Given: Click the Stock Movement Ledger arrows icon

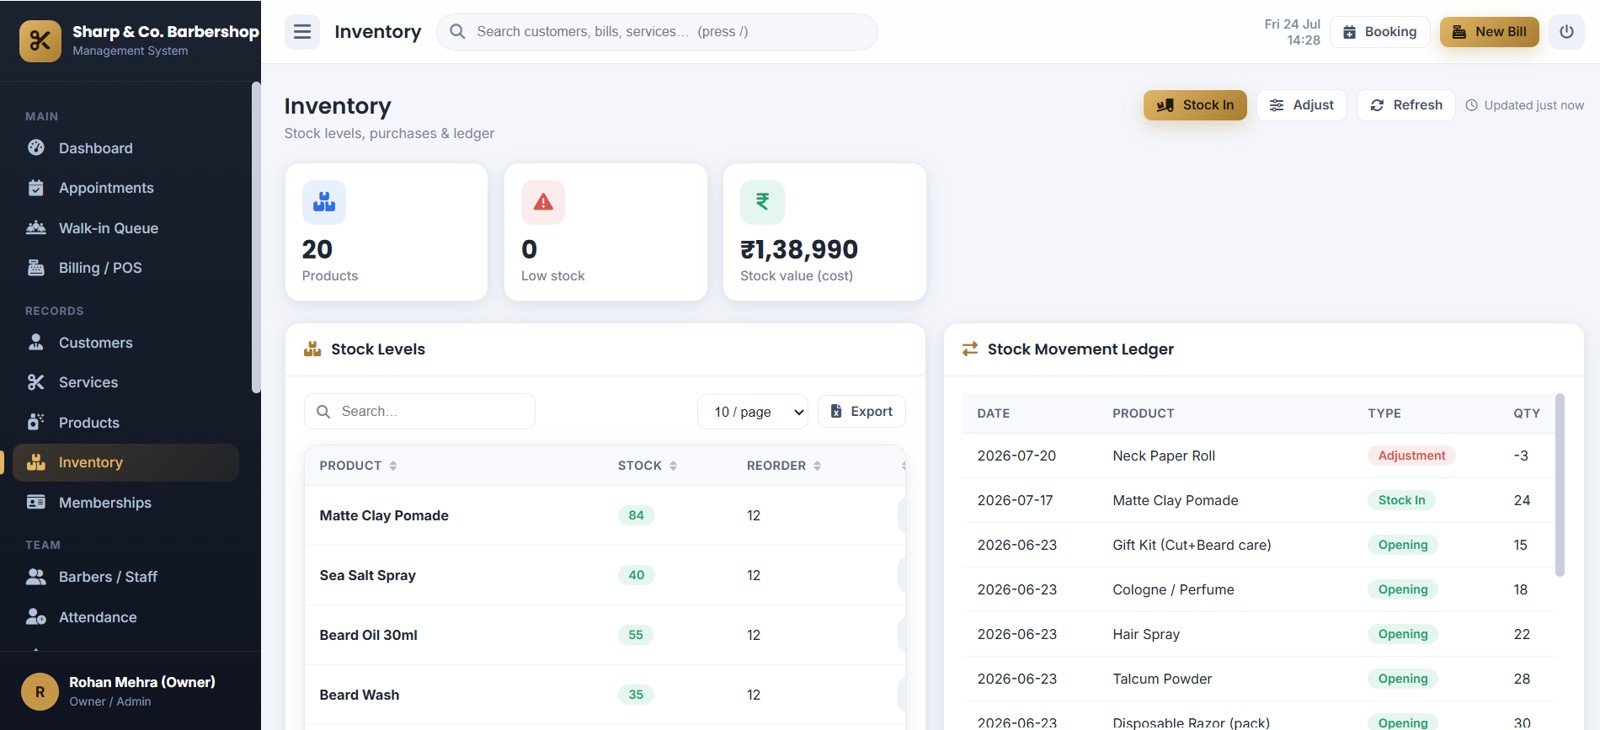Looking at the screenshot, I should 970,349.
